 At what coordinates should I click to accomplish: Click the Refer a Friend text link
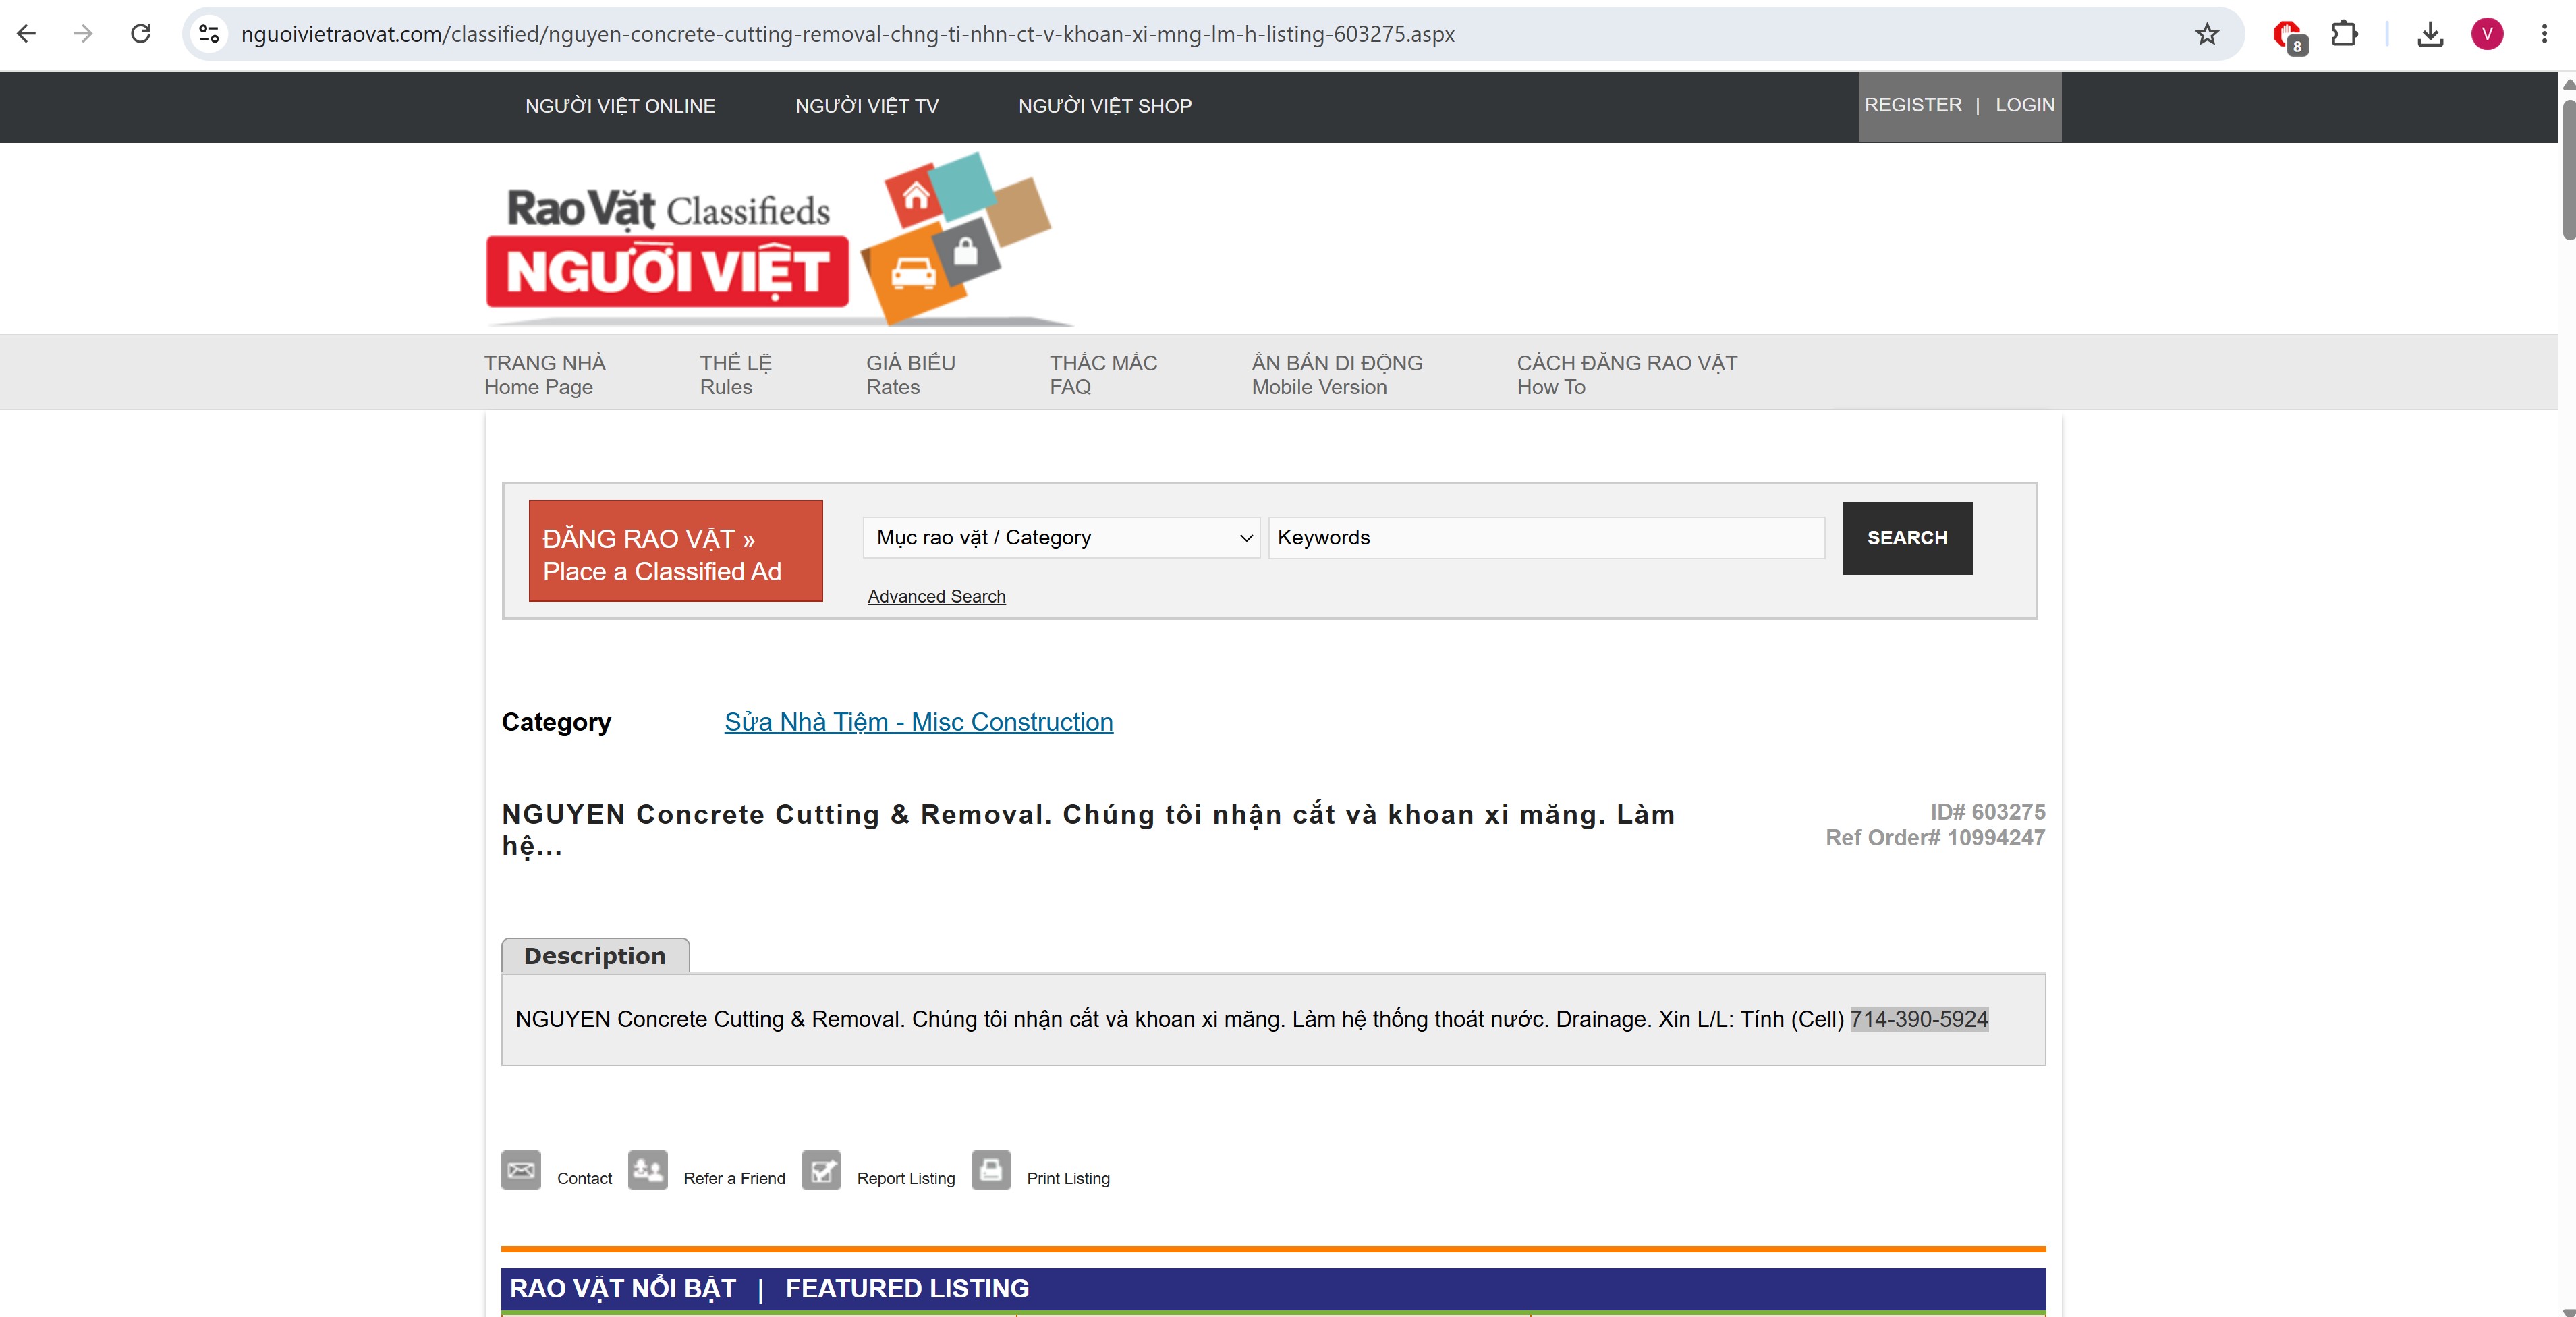click(x=734, y=1178)
